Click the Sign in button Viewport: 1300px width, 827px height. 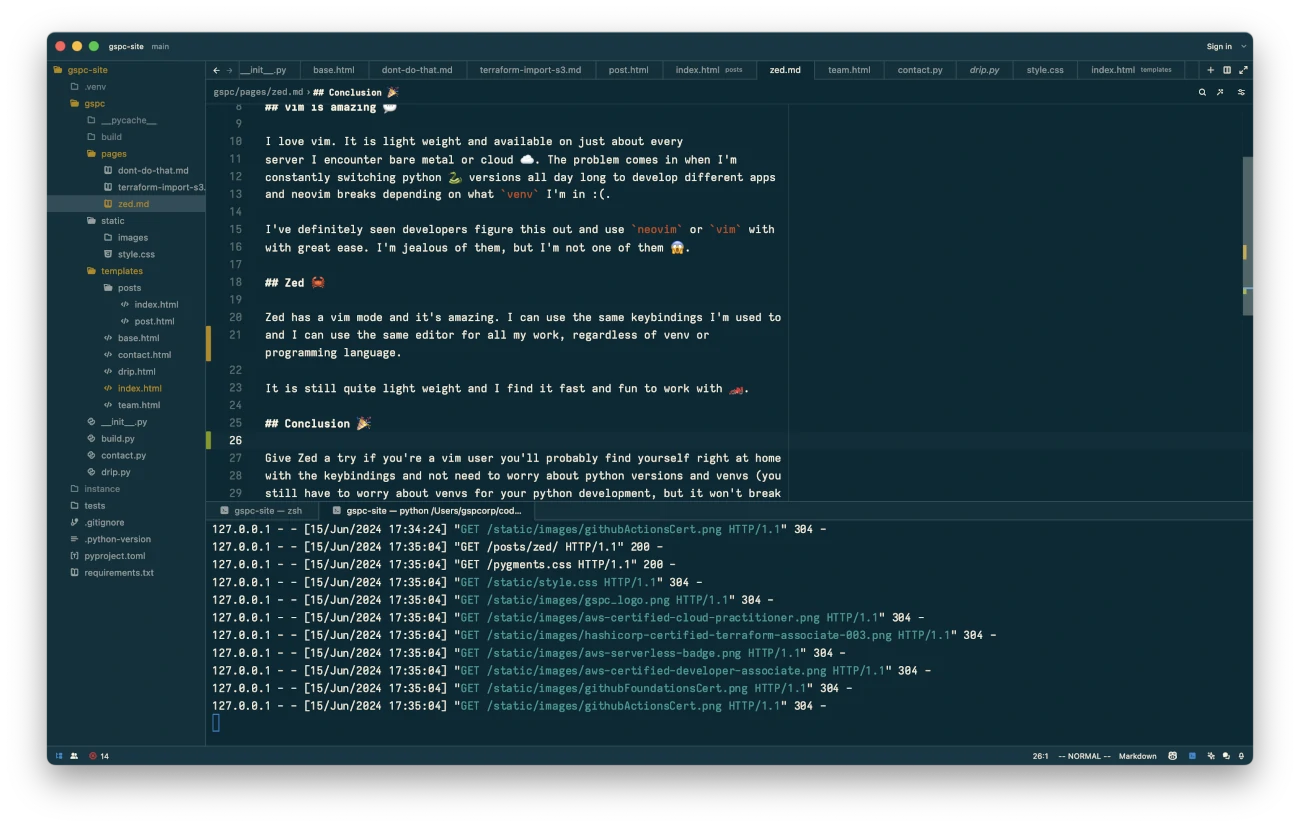coord(1218,46)
